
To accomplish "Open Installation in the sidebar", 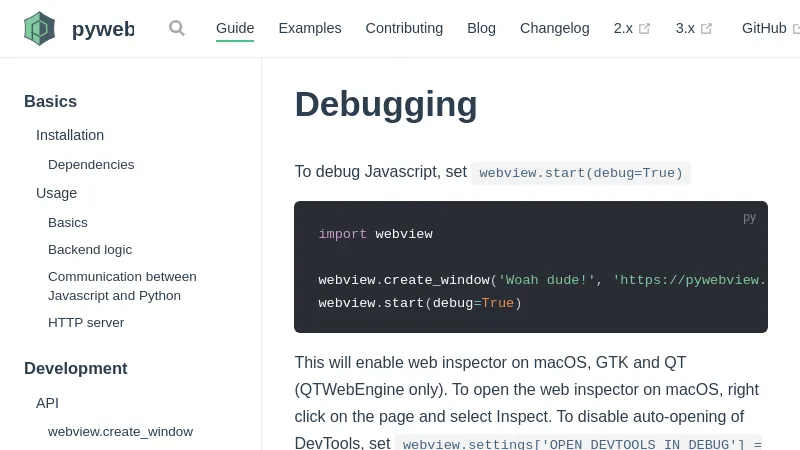I will coord(70,135).
